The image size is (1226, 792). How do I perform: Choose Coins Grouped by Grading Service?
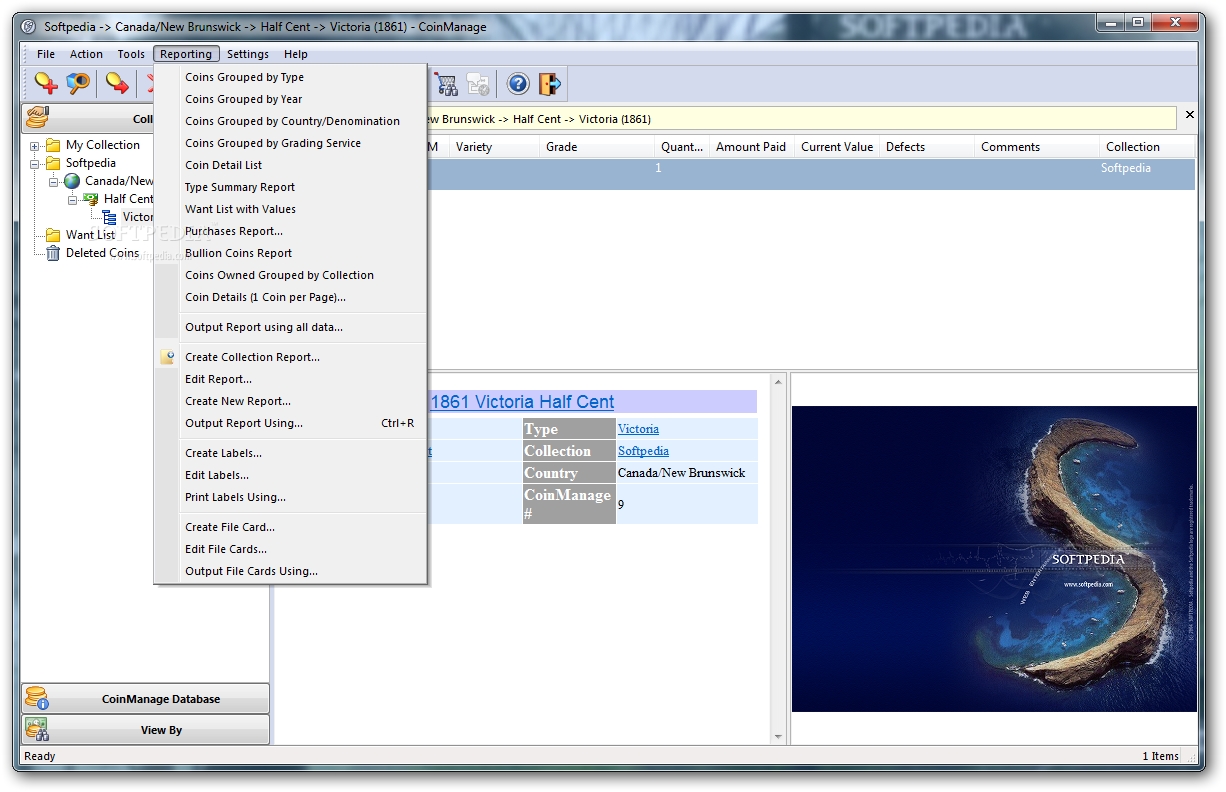(291, 143)
